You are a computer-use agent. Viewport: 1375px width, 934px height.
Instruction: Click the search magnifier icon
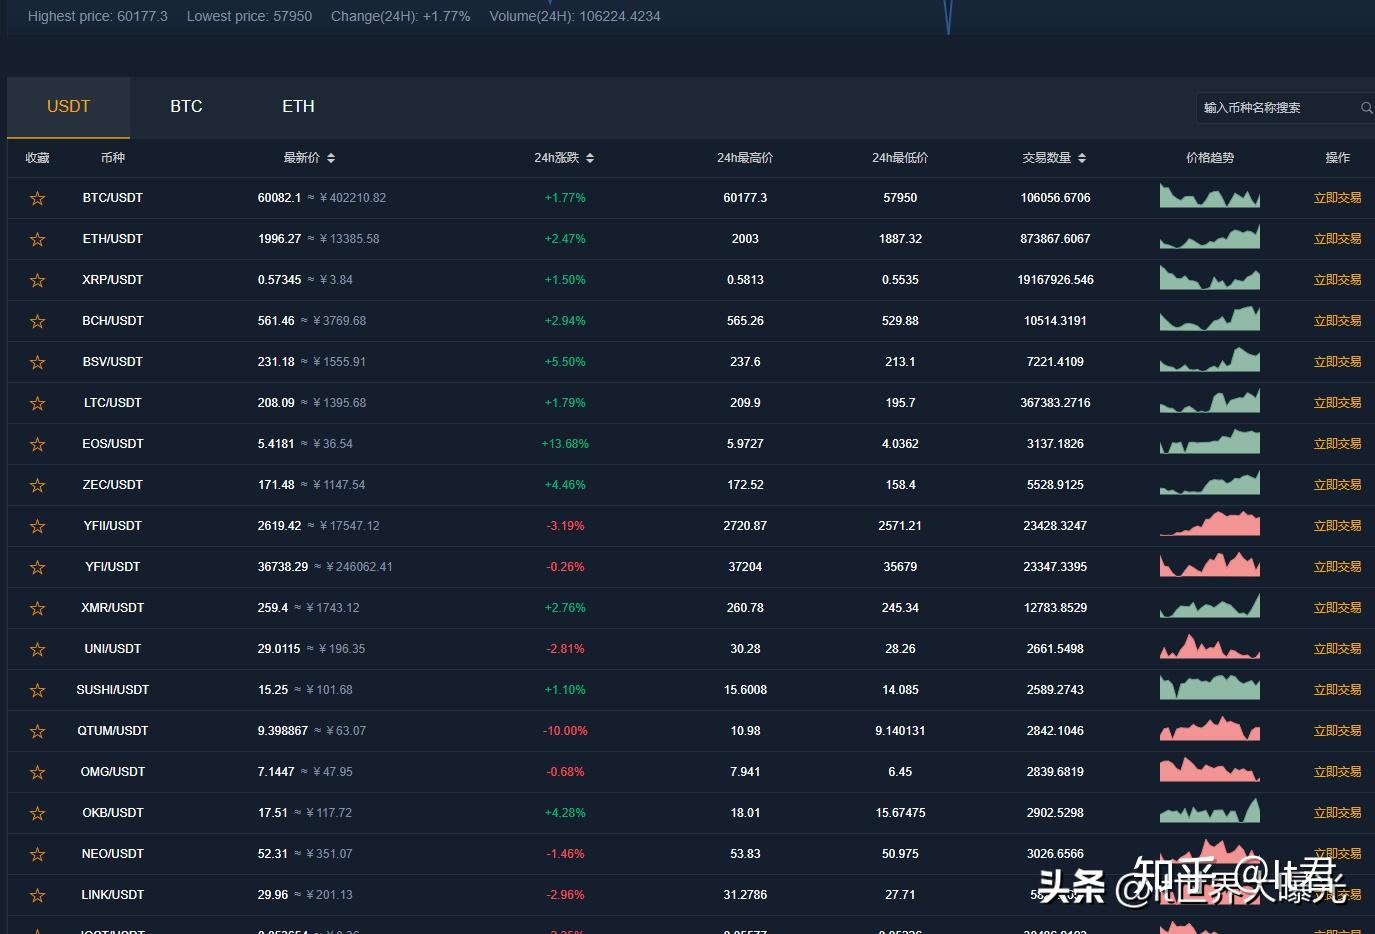pyautogui.click(x=1366, y=108)
